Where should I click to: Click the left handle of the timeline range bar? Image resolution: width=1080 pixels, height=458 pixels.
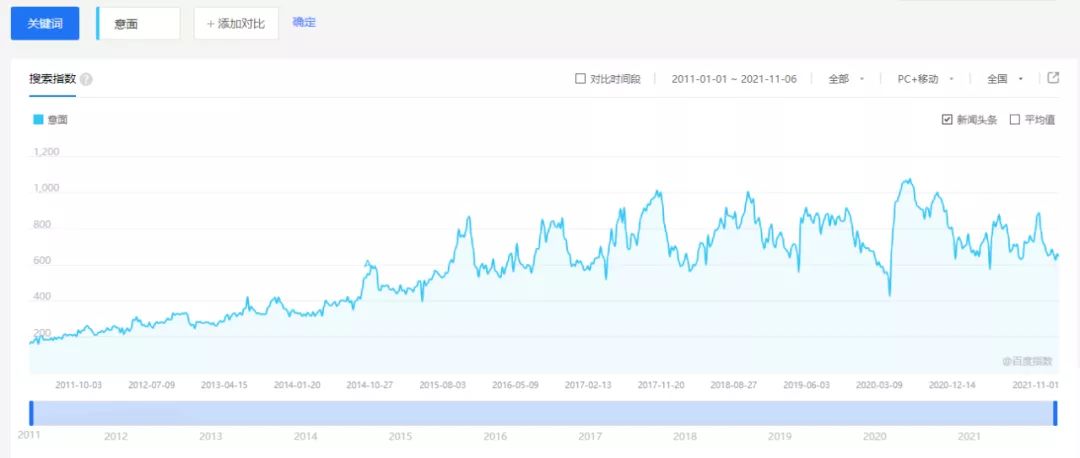click(31, 413)
